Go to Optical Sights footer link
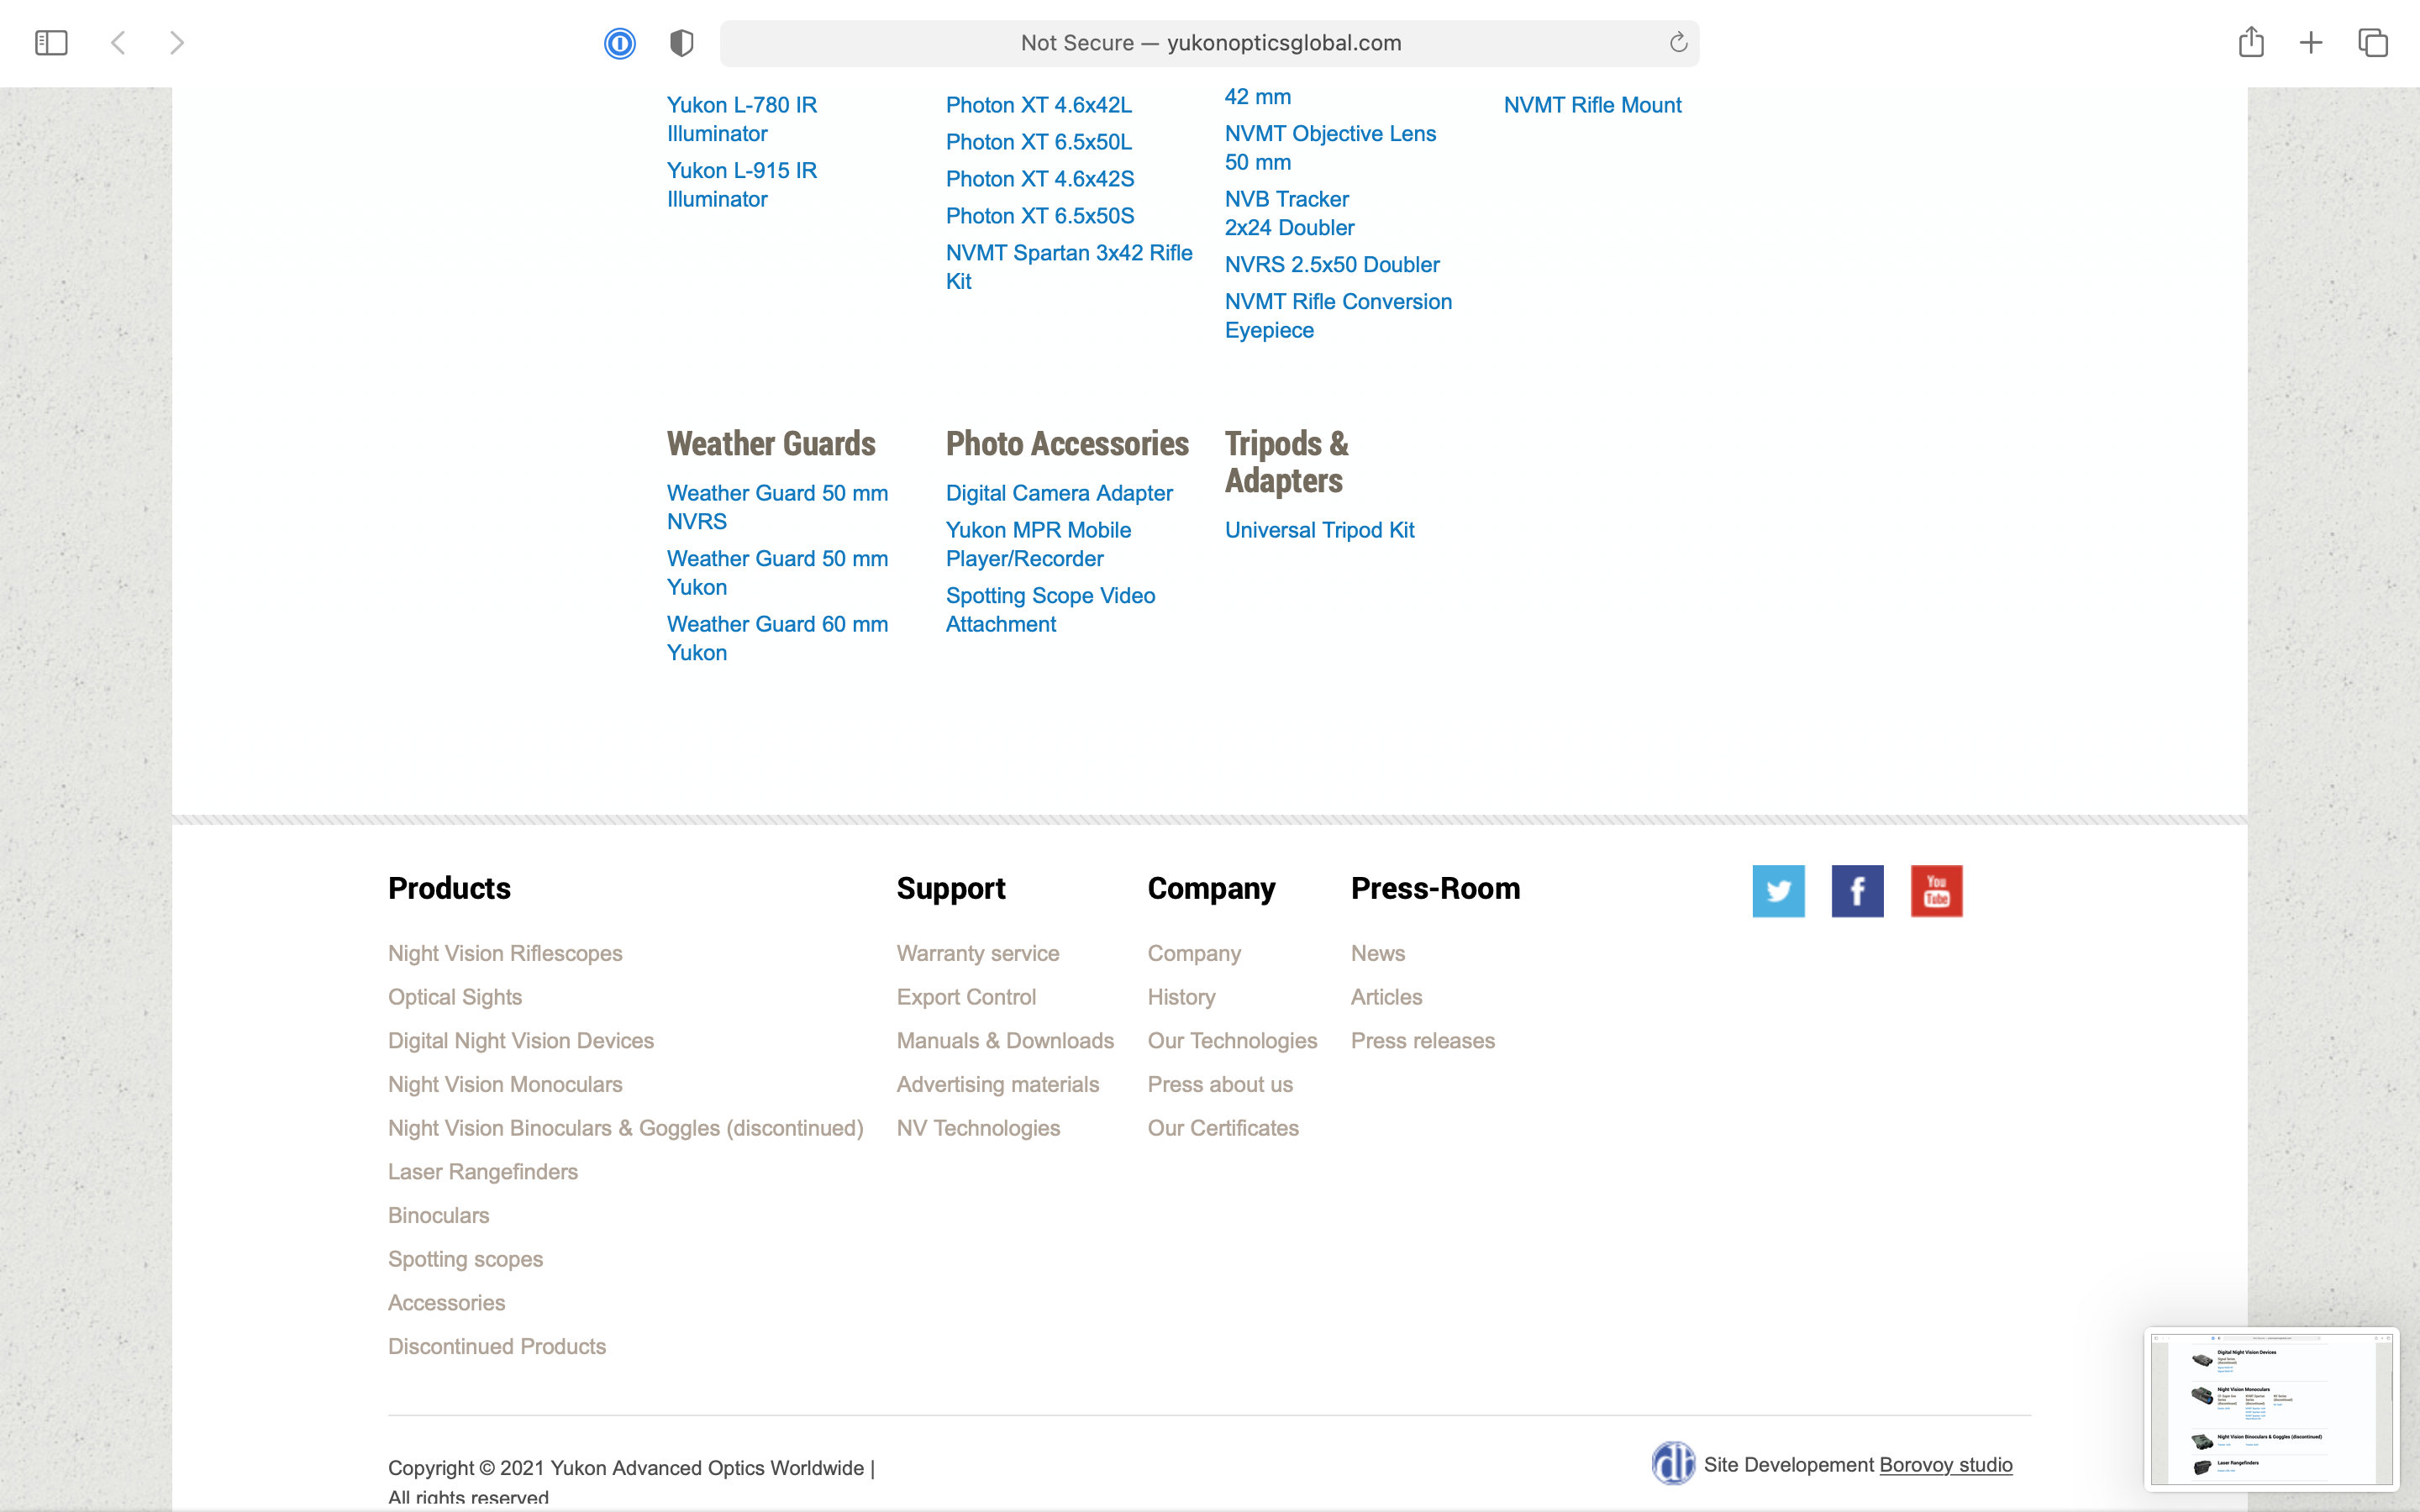Image resolution: width=2420 pixels, height=1512 pixels. [455, 997]
